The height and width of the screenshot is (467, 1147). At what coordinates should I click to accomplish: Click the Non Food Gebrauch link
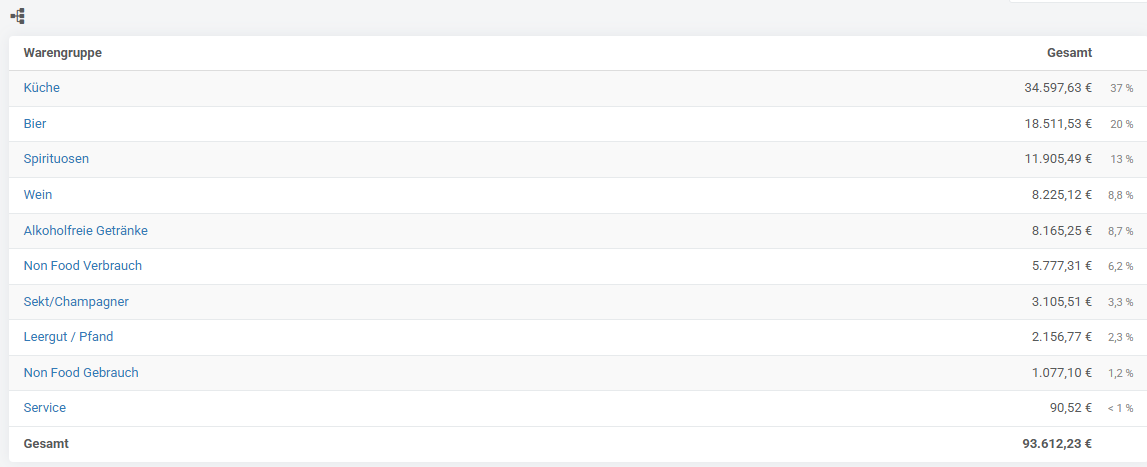[81, 373]
